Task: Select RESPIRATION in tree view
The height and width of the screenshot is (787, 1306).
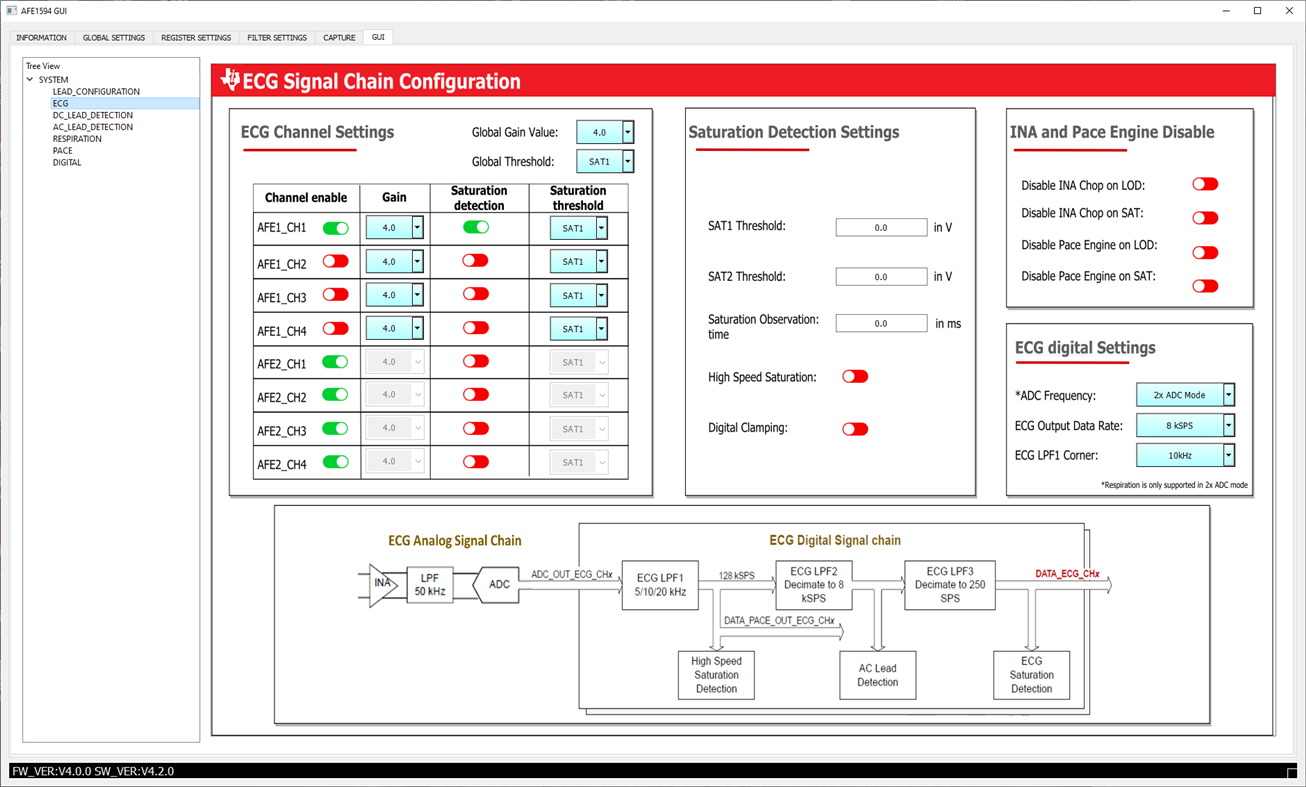Action: tap(77, 139)
